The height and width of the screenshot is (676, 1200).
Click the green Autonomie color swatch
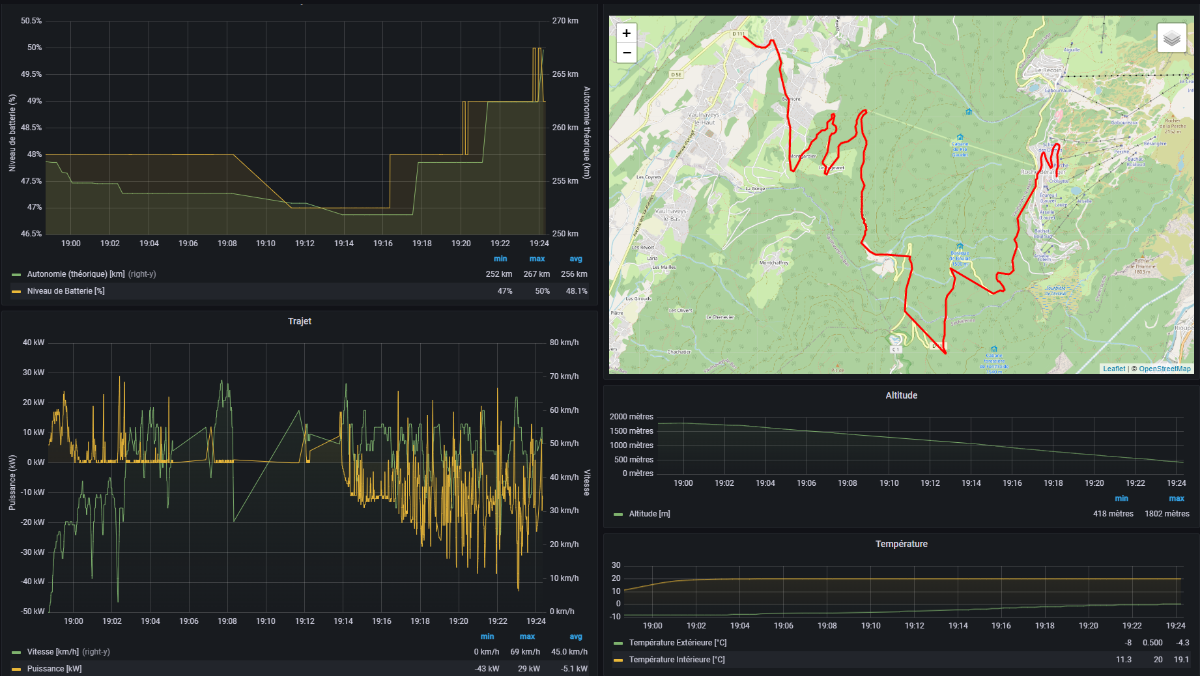tap(16, 273)
